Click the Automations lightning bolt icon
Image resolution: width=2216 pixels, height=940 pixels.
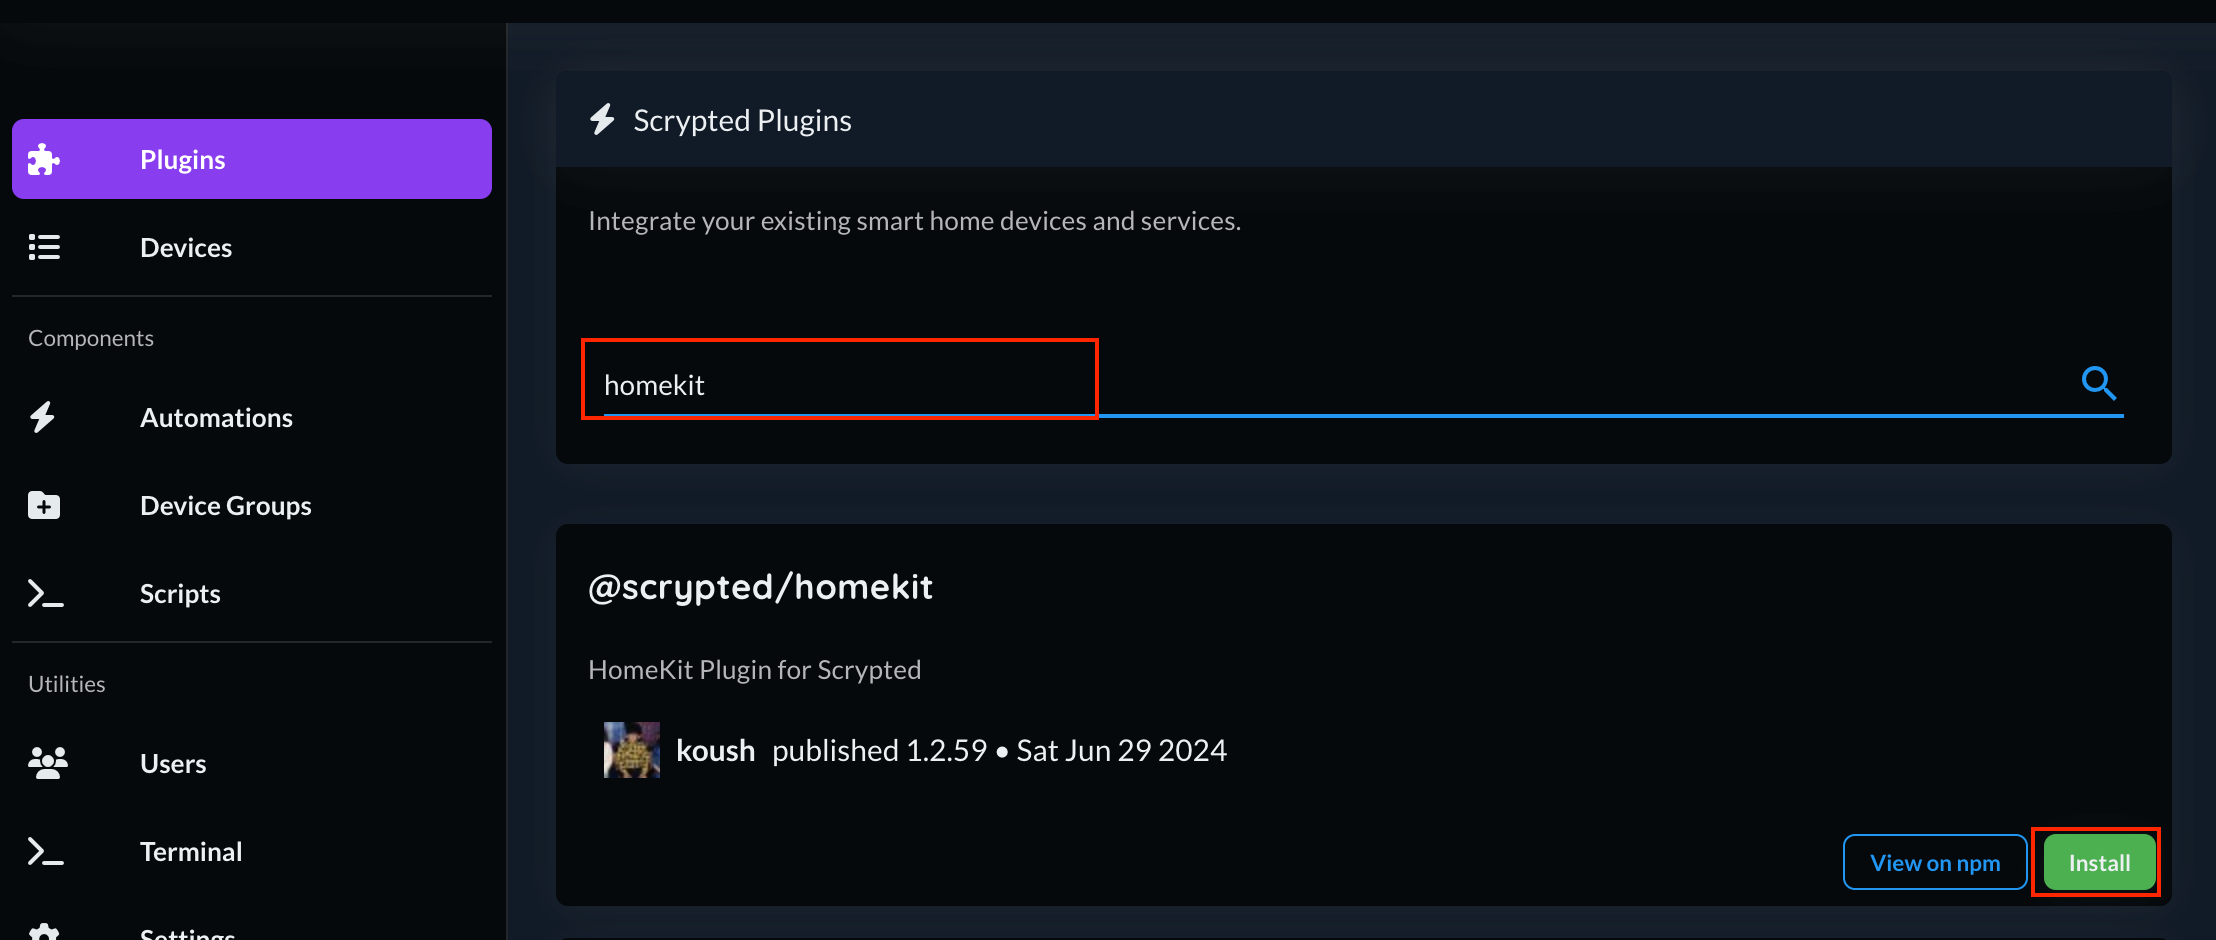click(42, 417)
